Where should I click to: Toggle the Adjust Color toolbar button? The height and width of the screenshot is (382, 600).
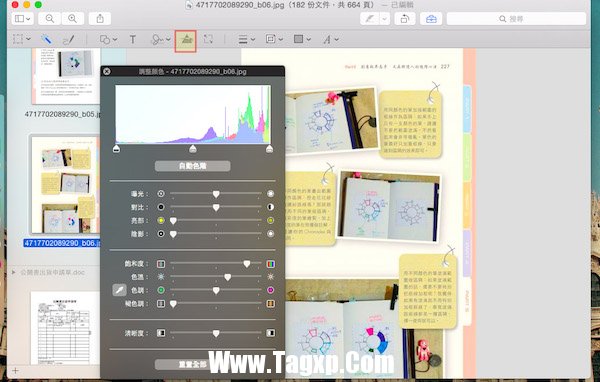click(x=186, y=41)
